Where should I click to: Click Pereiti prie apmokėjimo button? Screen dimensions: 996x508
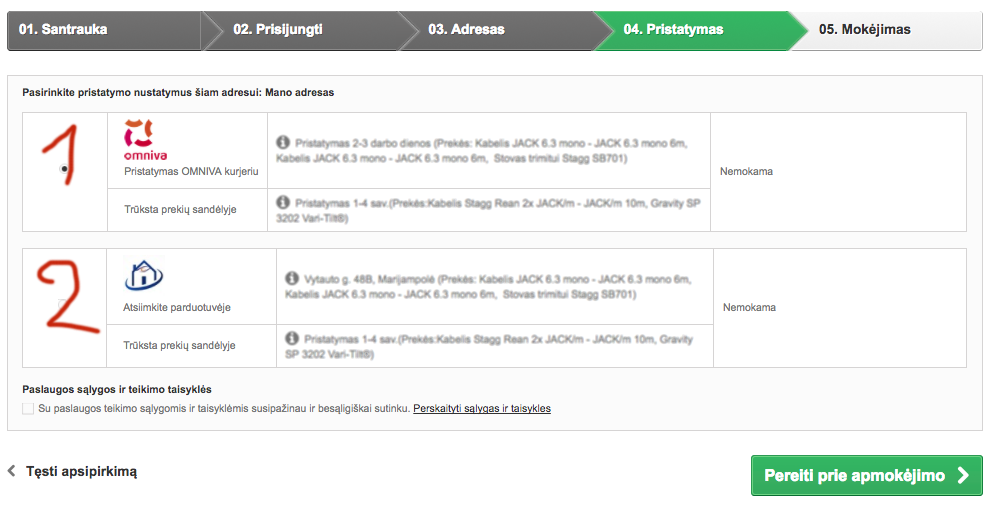[866, 475]
